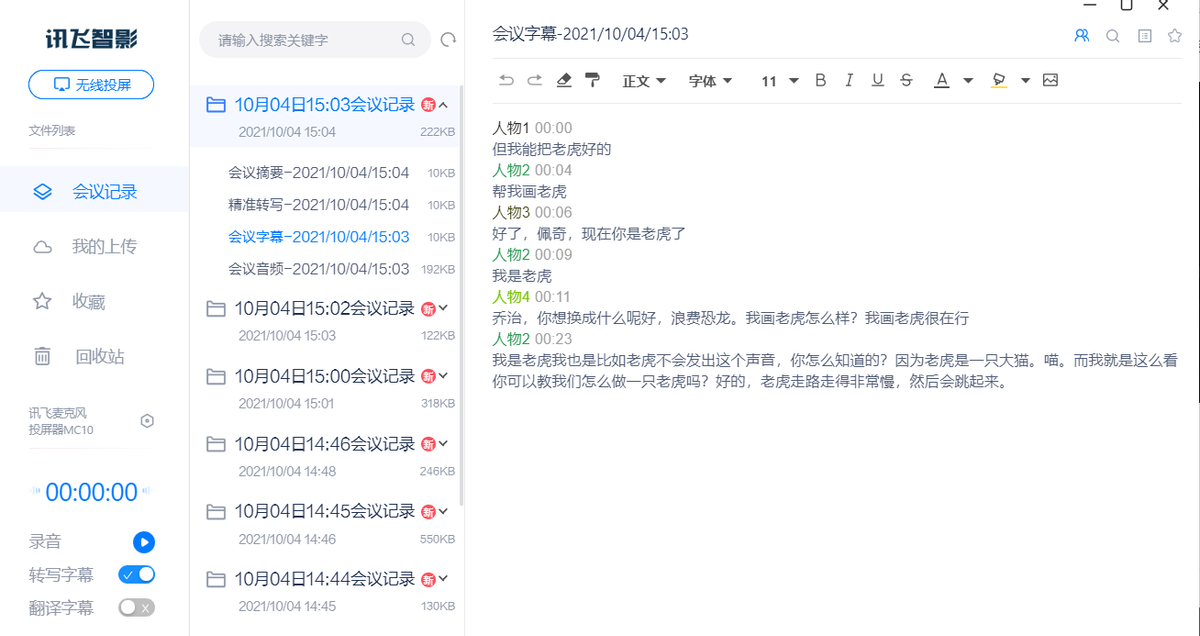This screenshot has width=1200, height=636.
Task: Click the transcript line 帮我画老虎
Action: pyautogui.click(x=530, y=191)
